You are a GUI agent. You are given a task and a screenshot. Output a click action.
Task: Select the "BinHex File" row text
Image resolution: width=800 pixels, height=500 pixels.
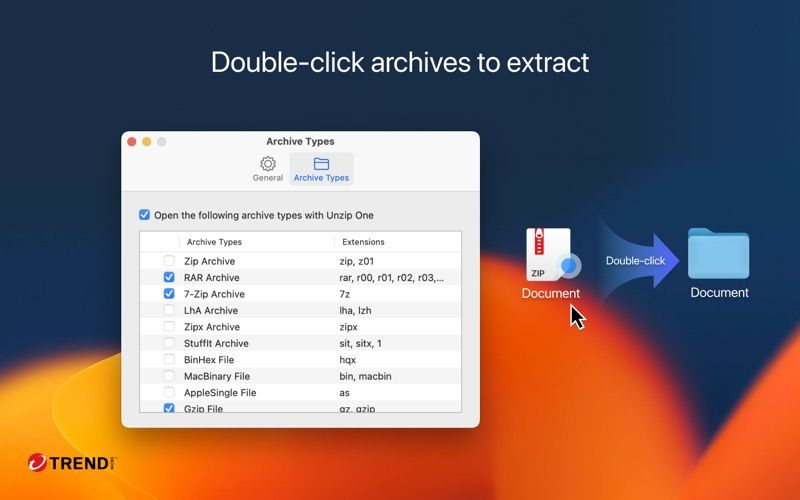[209, 360]
